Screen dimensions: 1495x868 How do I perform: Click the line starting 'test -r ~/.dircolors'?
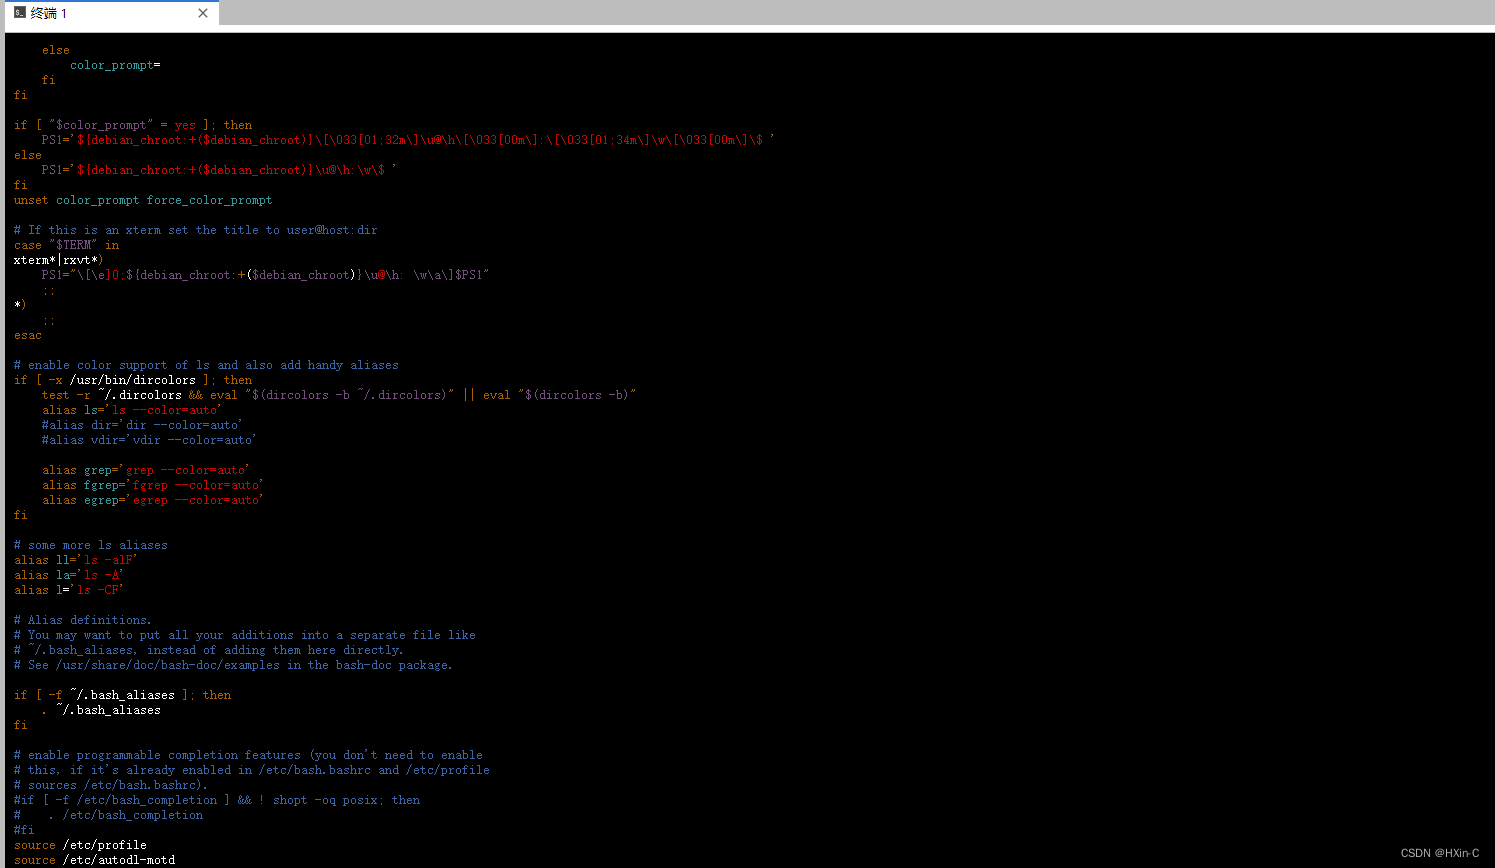coord(339,395)
